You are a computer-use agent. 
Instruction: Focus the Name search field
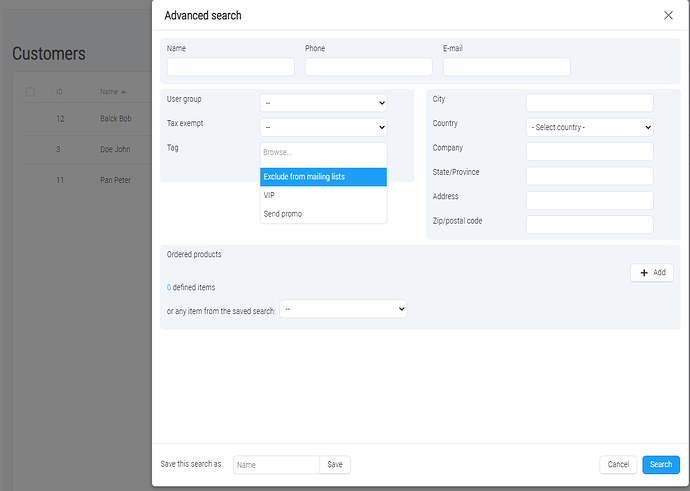230,67
